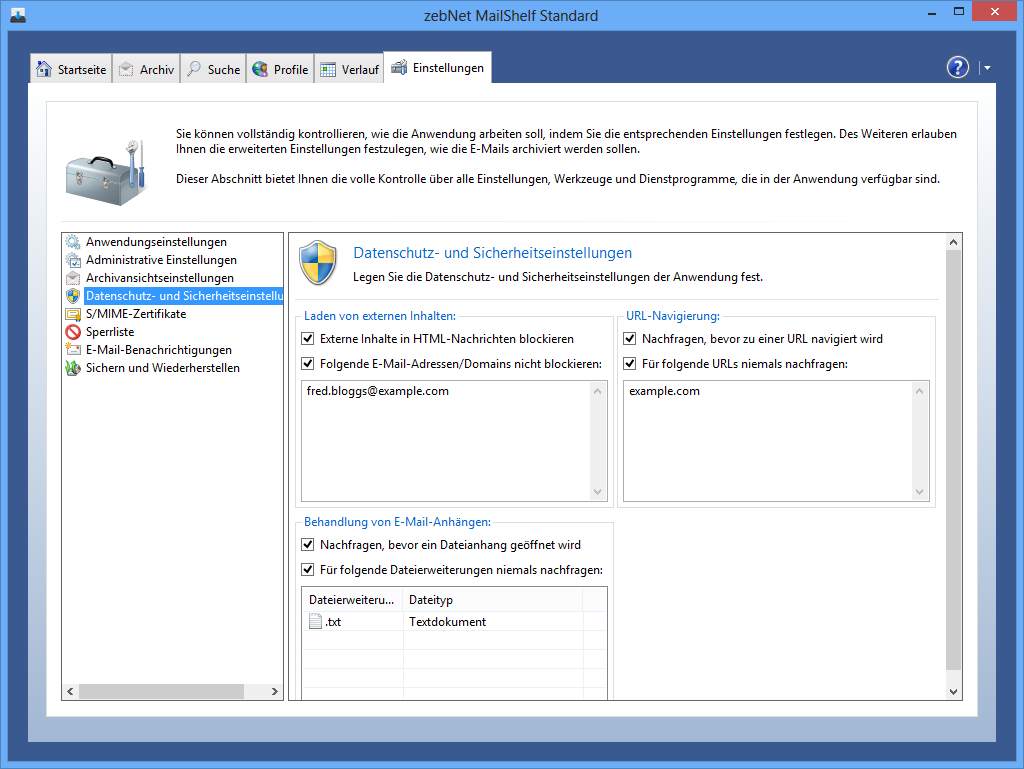Click the Profile globe icon
This screenshot has height=769, width=1024.
pyautogui.click(x=260, y=69)
